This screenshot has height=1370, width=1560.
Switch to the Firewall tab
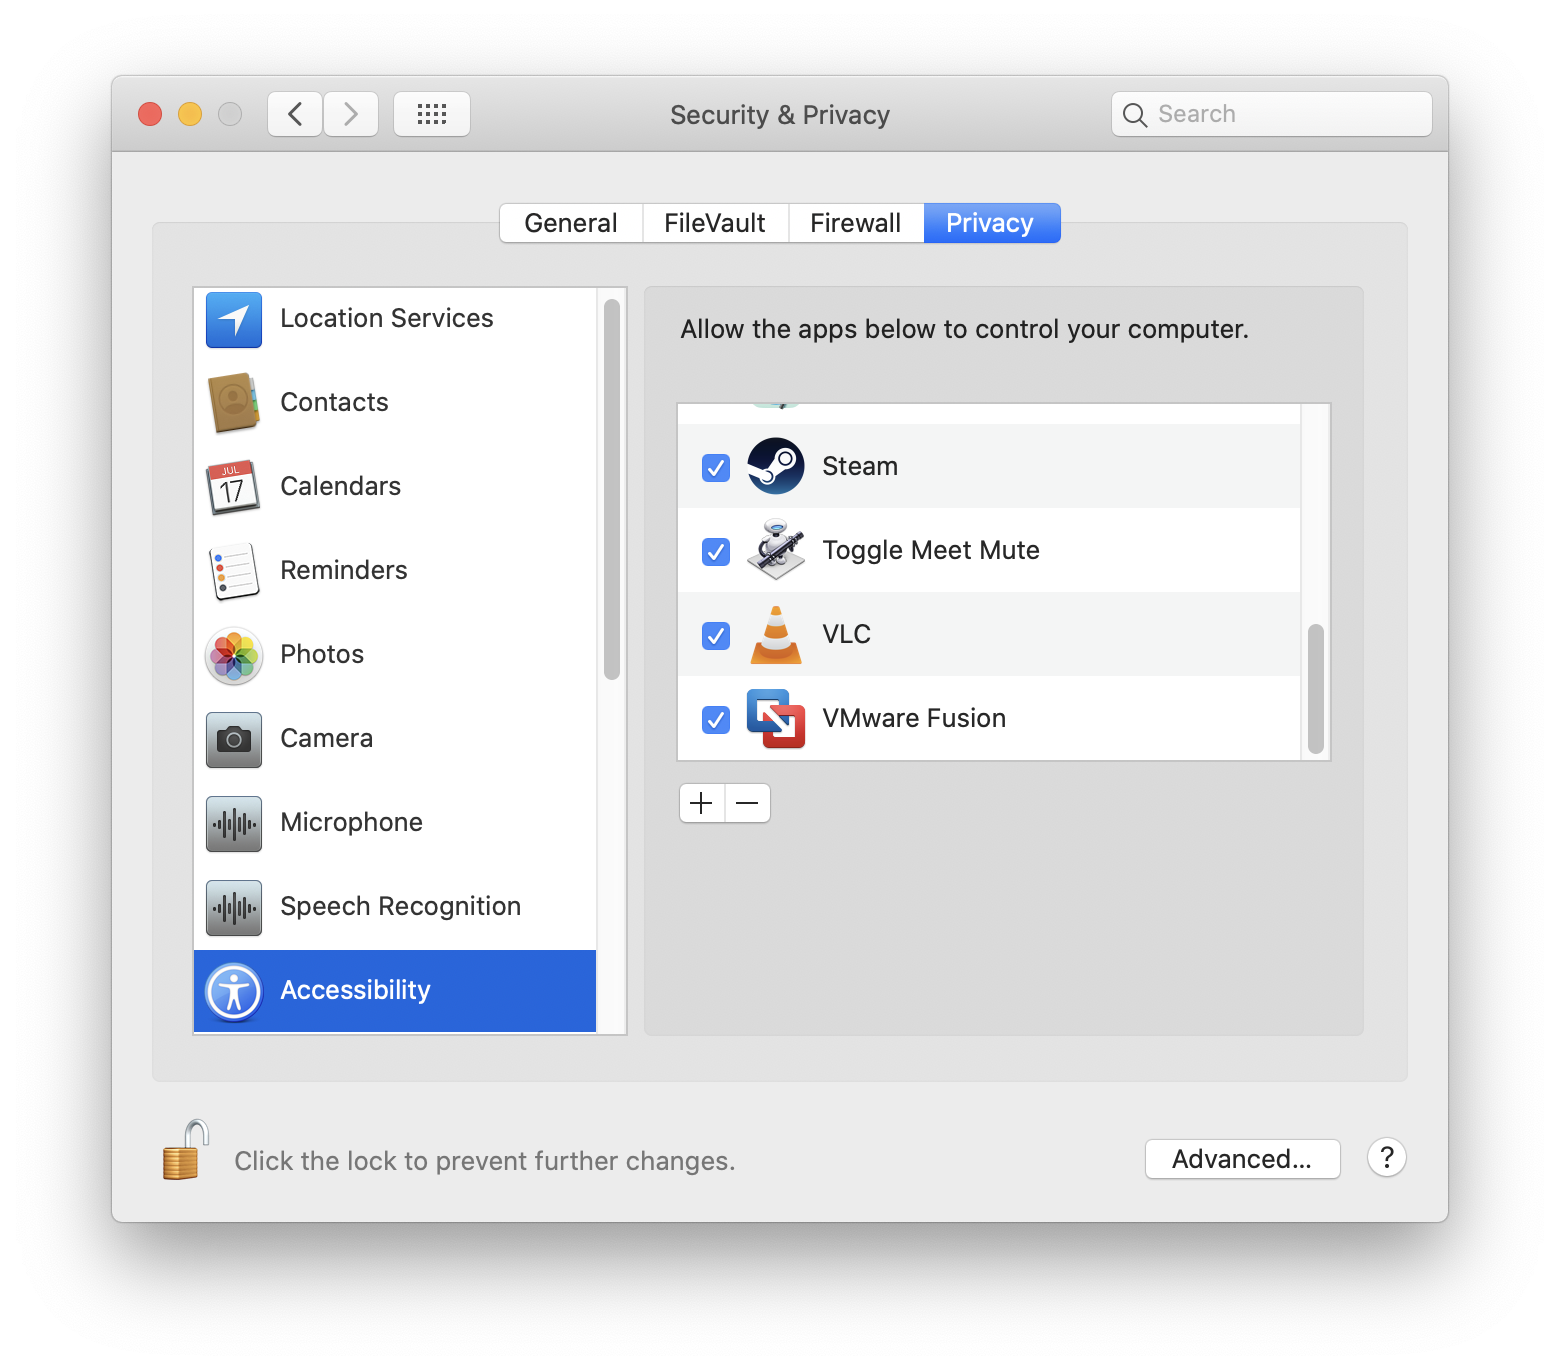[855, 223]
